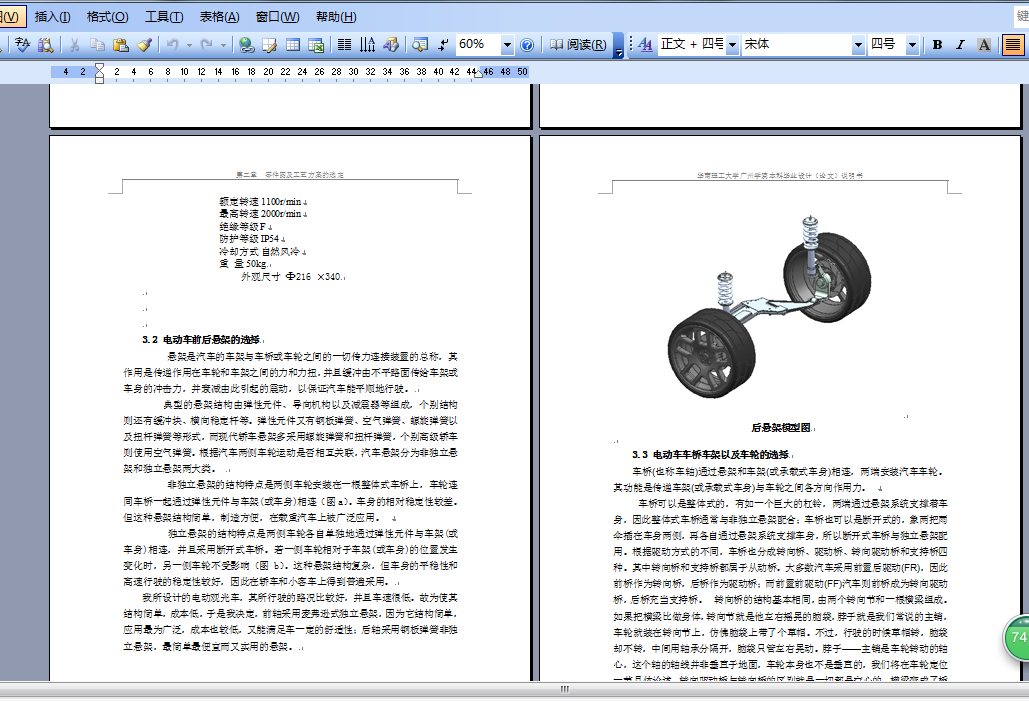Show or hide formatting marks
The height and width of the screenshot is (701, 1029).
click(444, 45)
